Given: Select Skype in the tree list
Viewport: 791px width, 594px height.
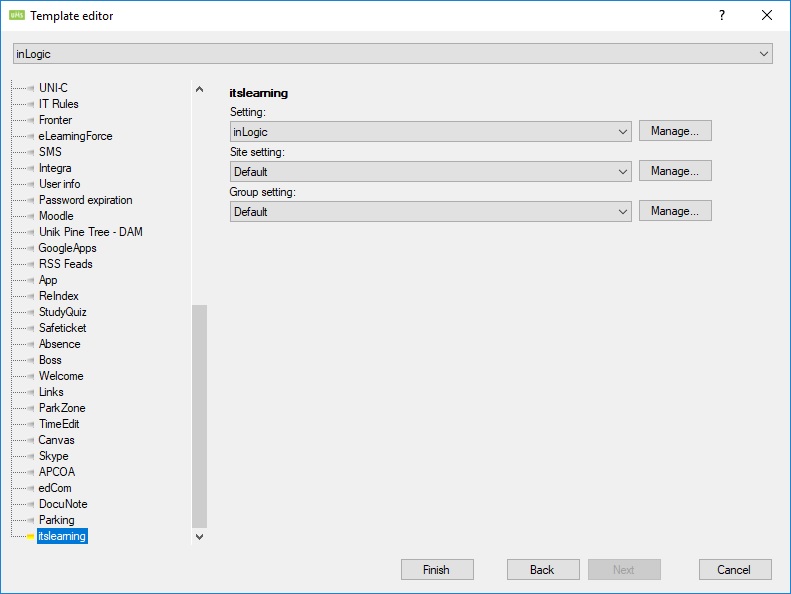Looking at the screenshot, I should (x=54, y=456).
